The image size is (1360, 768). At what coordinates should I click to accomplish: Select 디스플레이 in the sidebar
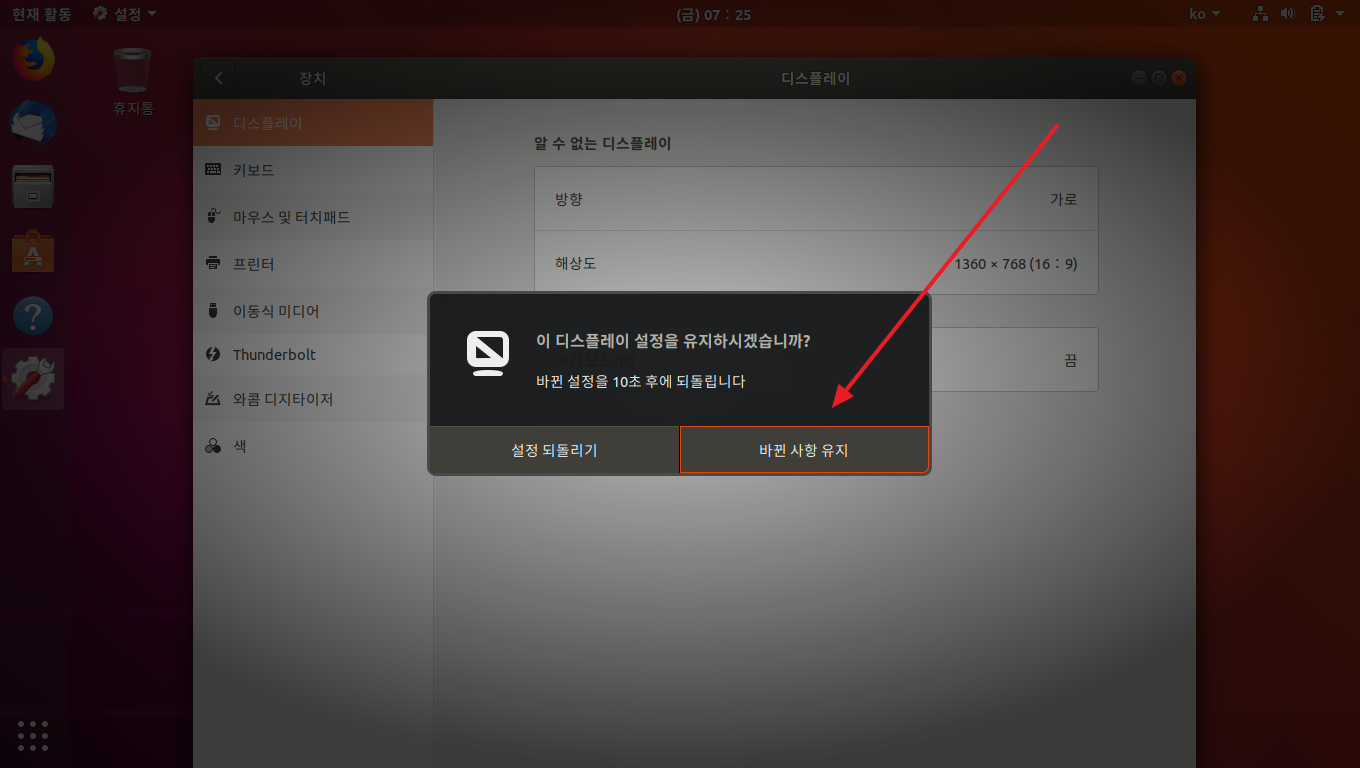[313, 123]
